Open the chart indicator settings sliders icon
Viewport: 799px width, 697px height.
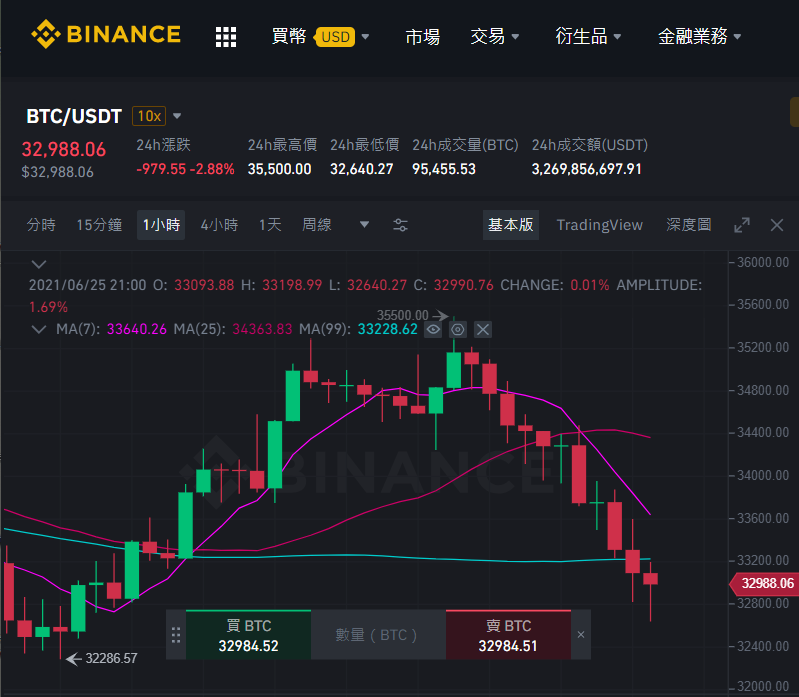click(x=400, y=225)
